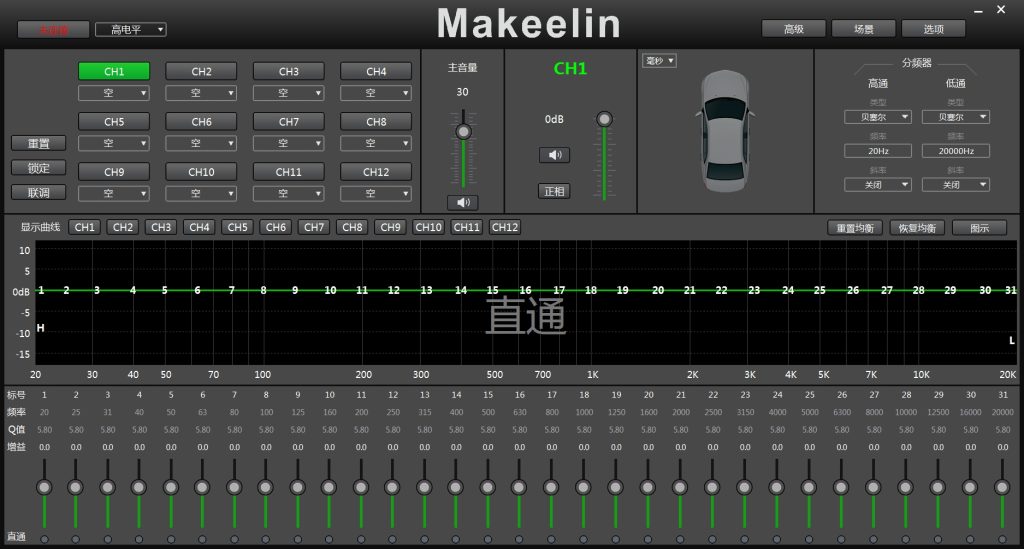Click the L low-pass marker on graph
Viewport: 1024px width, 549px height.
click(x=1012, y=340)
